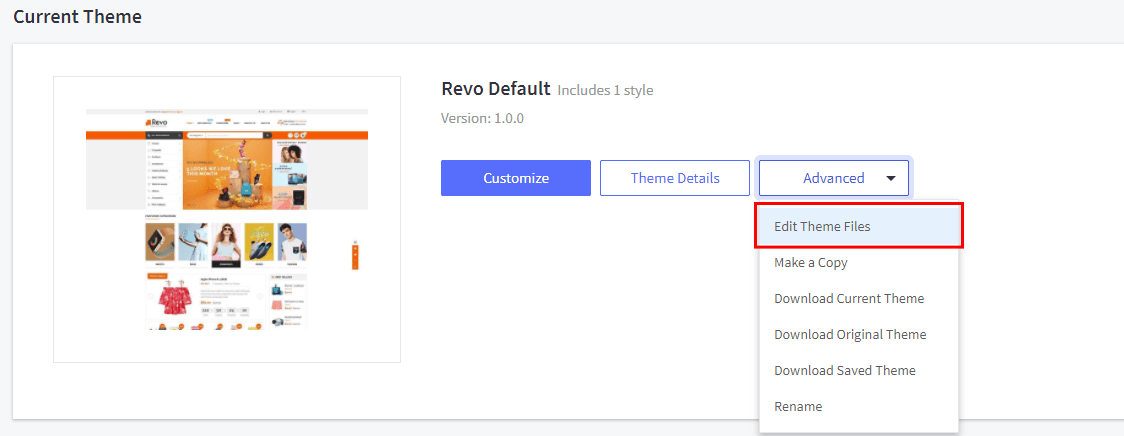Open the Advanced dropdown button

[x=833, y=178]
